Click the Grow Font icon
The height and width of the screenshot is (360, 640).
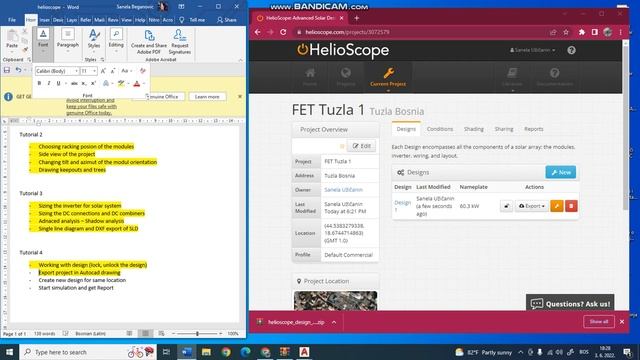[103, 71]
